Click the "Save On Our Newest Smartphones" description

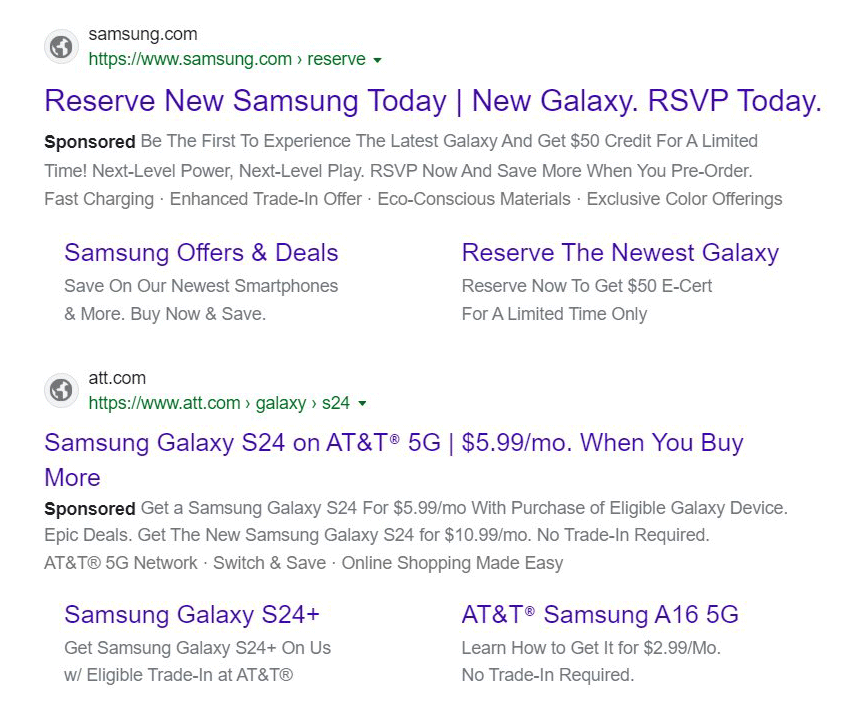pos(201,286)
